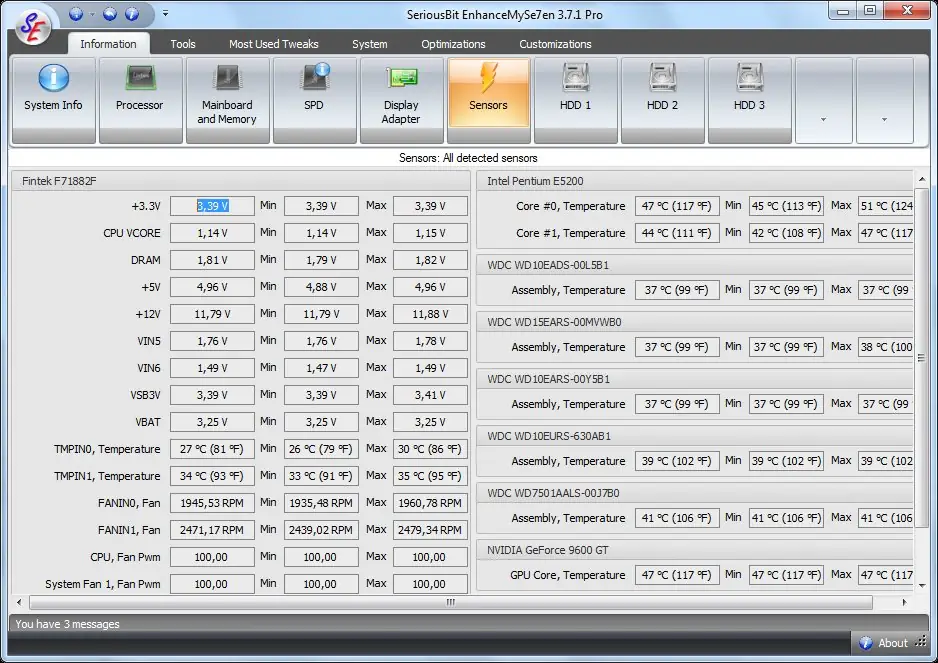The height and width of the screenshot is (663, 938).
Task: Click the first blue globe quick-access icon
Action: tap(76, 14)
